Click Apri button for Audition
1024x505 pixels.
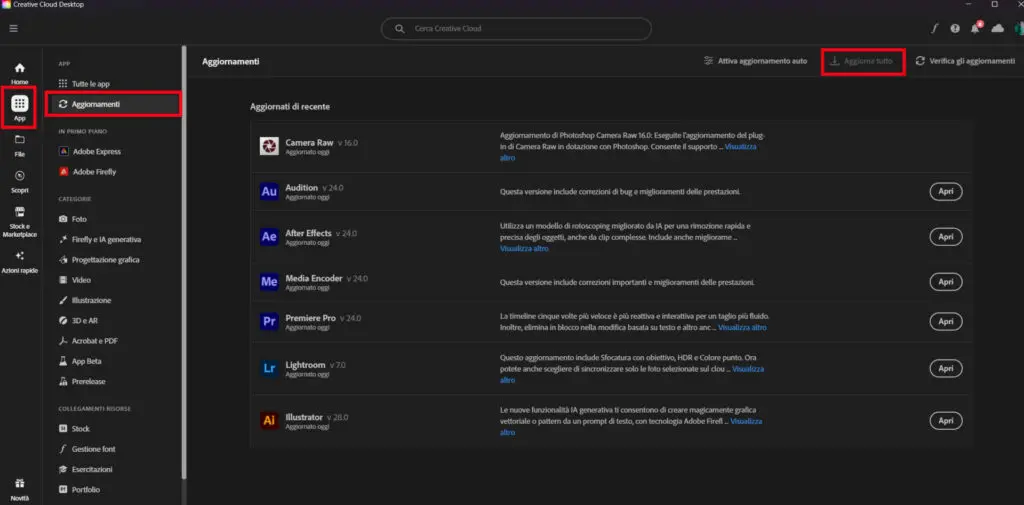click(x=946, y=191)
